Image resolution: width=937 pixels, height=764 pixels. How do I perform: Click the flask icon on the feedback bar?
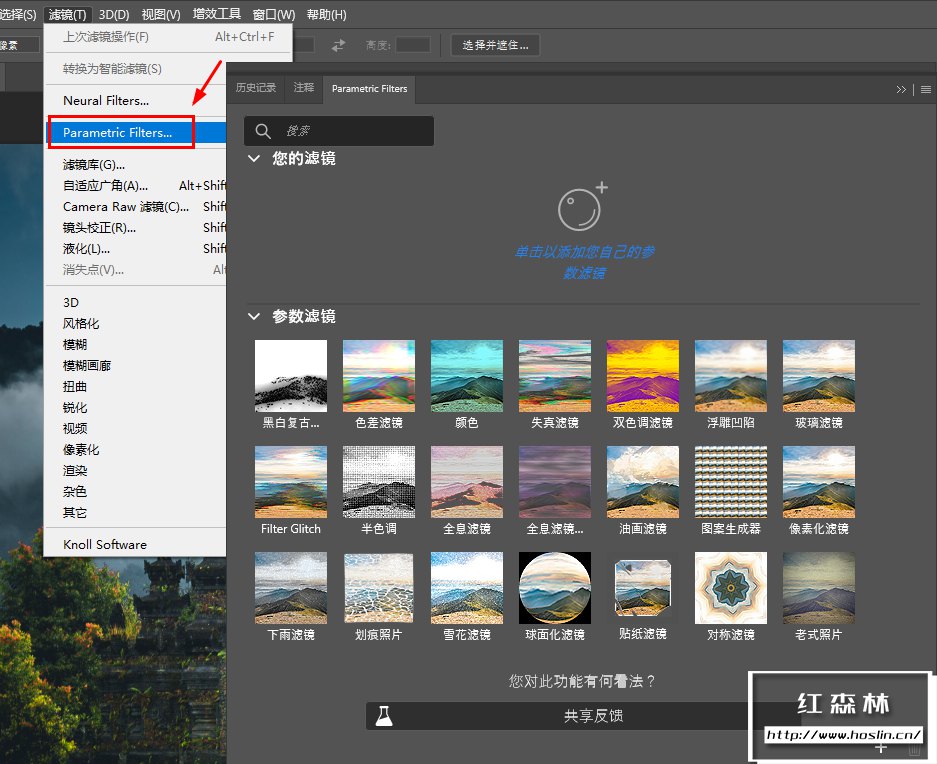click(384, 716)
